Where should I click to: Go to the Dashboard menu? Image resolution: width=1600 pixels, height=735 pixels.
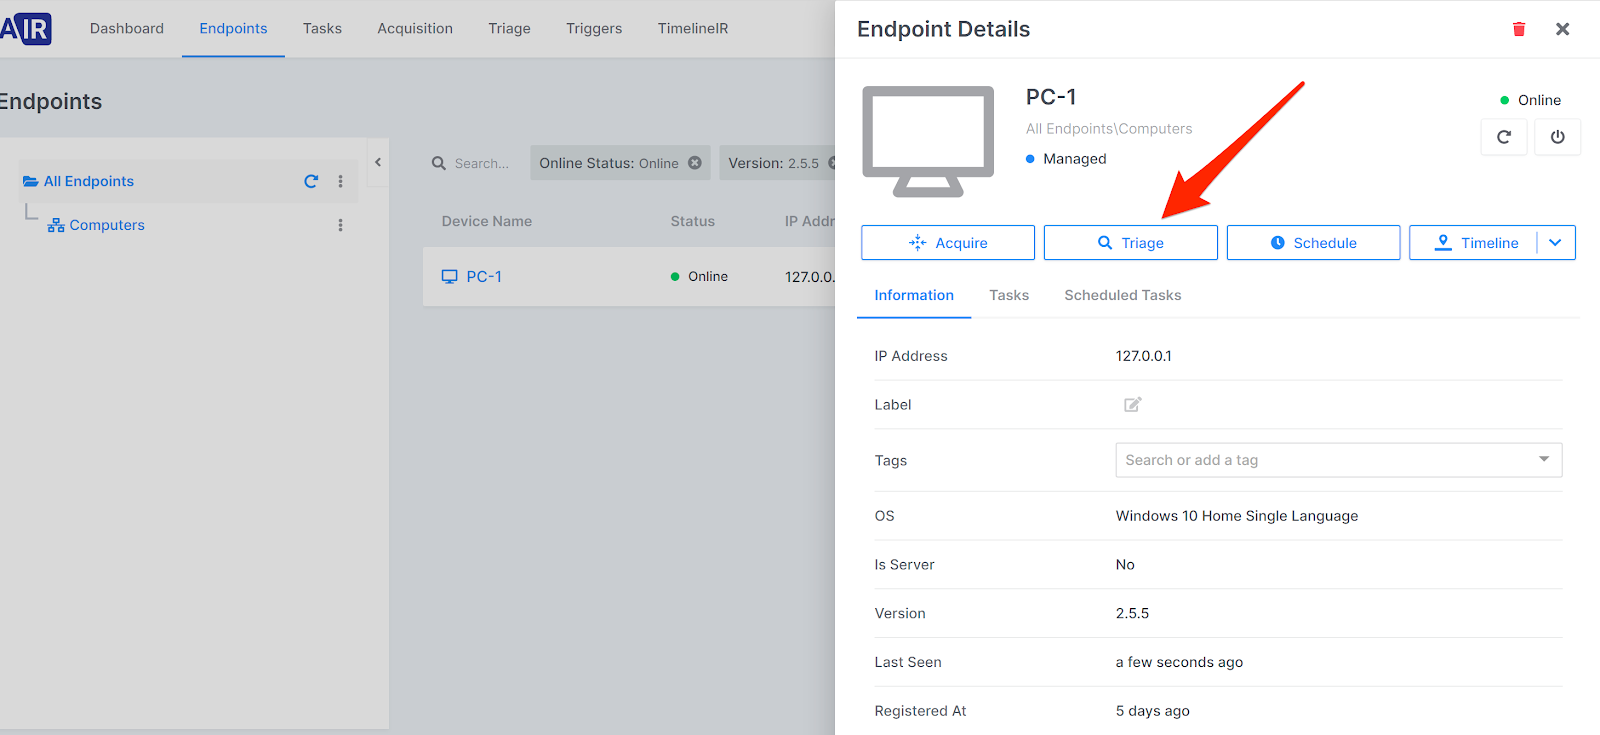pyautogui.click(x=127, y=28)
